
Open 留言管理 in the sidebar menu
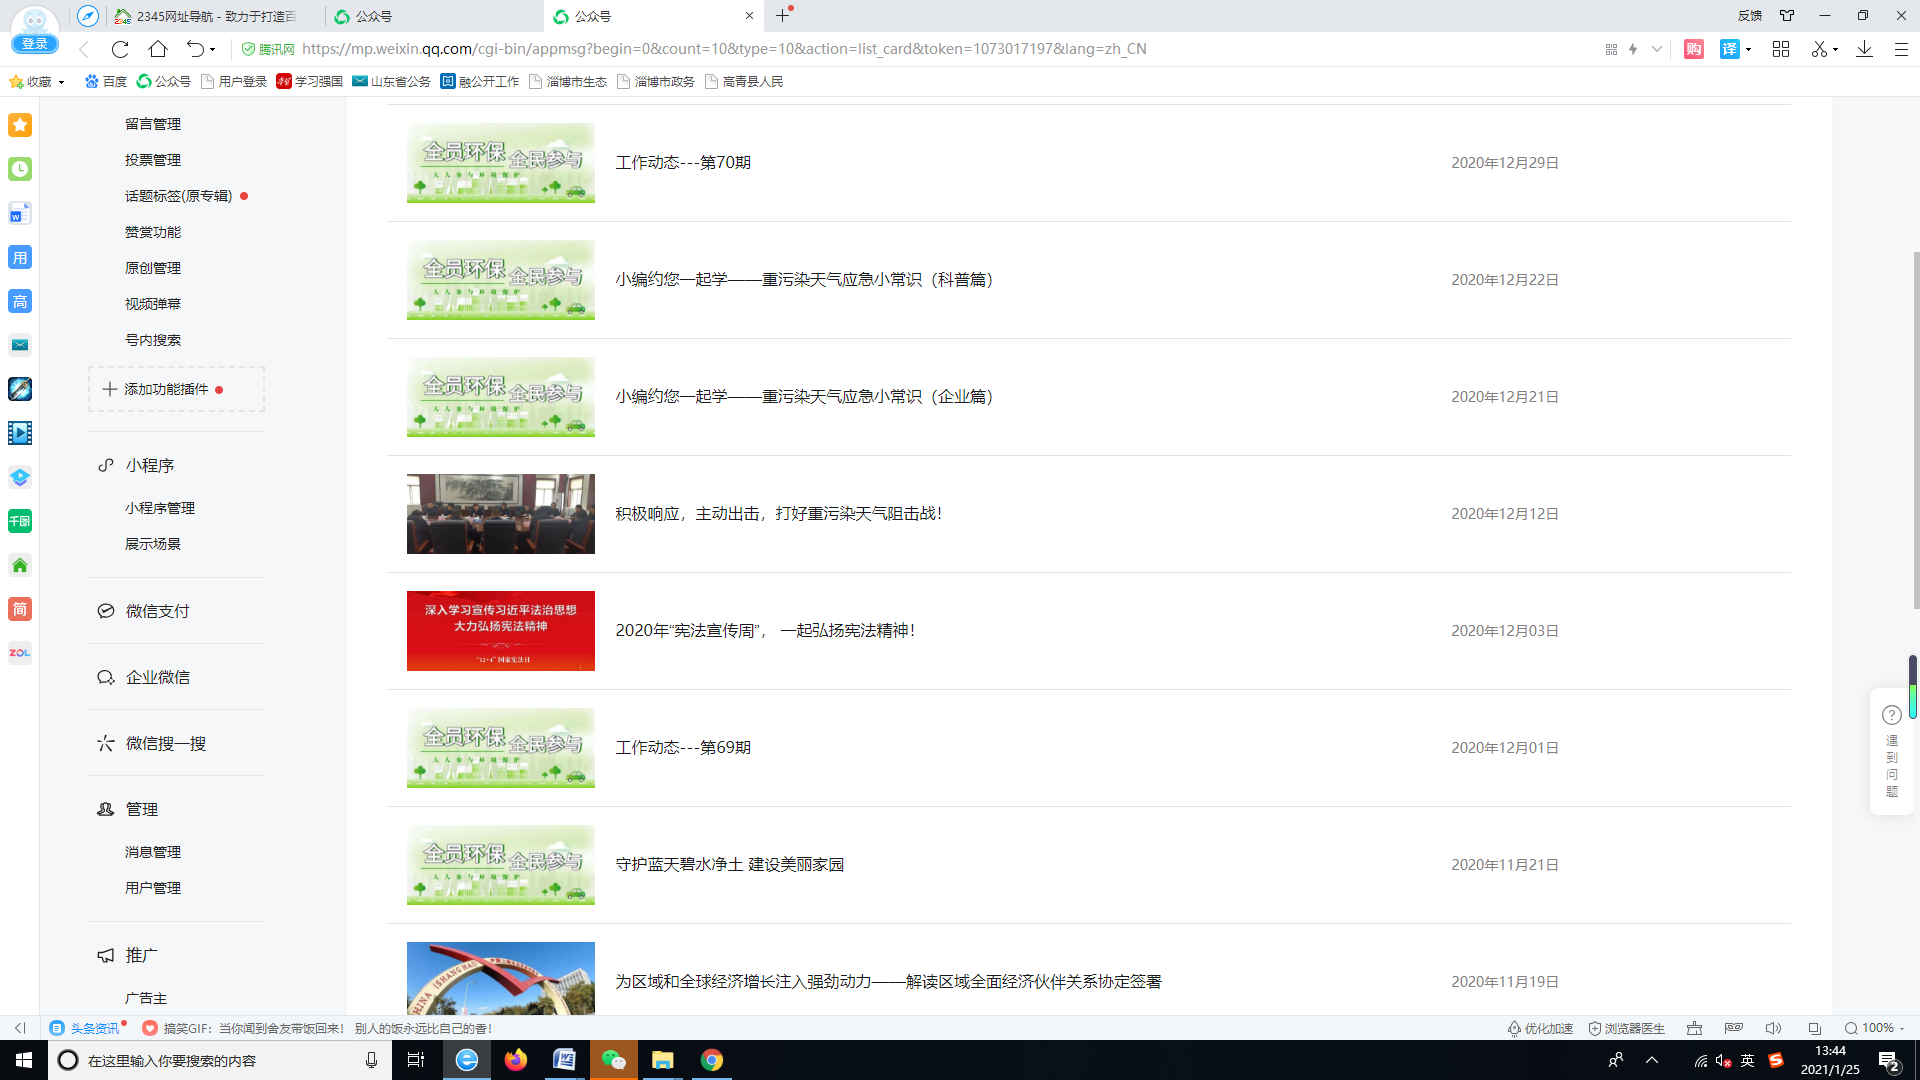[153, 124]
